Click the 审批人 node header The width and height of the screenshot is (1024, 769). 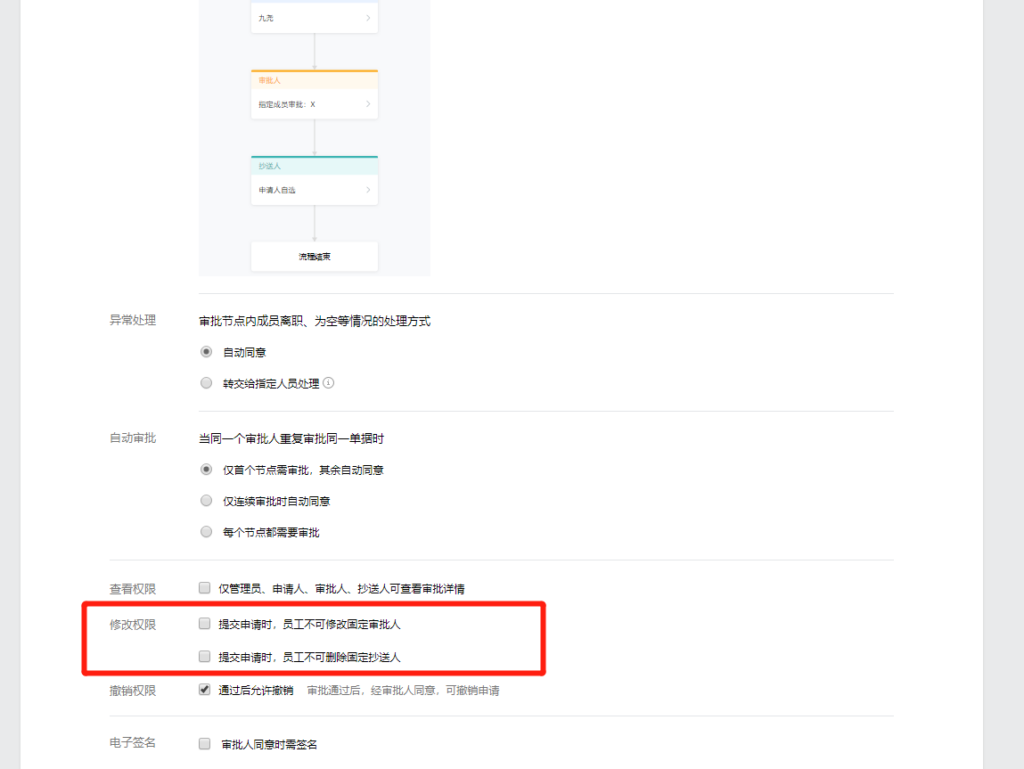tap(314, 80)
